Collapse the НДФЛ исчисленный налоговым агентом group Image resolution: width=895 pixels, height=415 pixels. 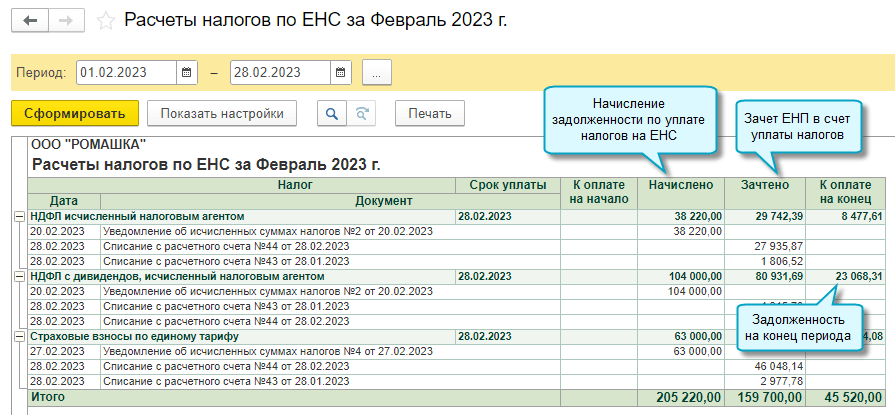coord(19,216)
